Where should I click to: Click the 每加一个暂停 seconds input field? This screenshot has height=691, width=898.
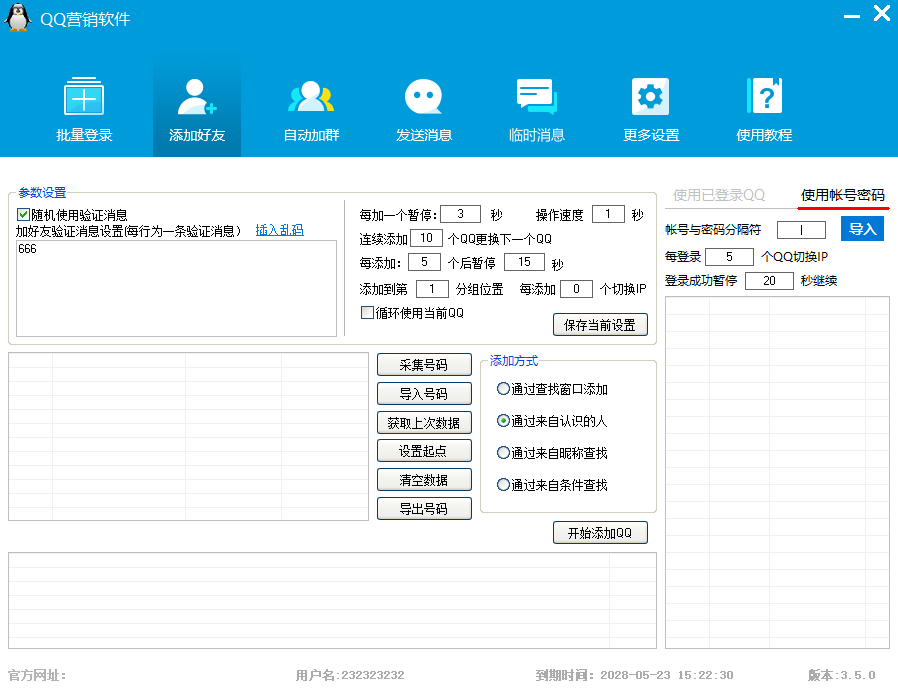(460, 214)
